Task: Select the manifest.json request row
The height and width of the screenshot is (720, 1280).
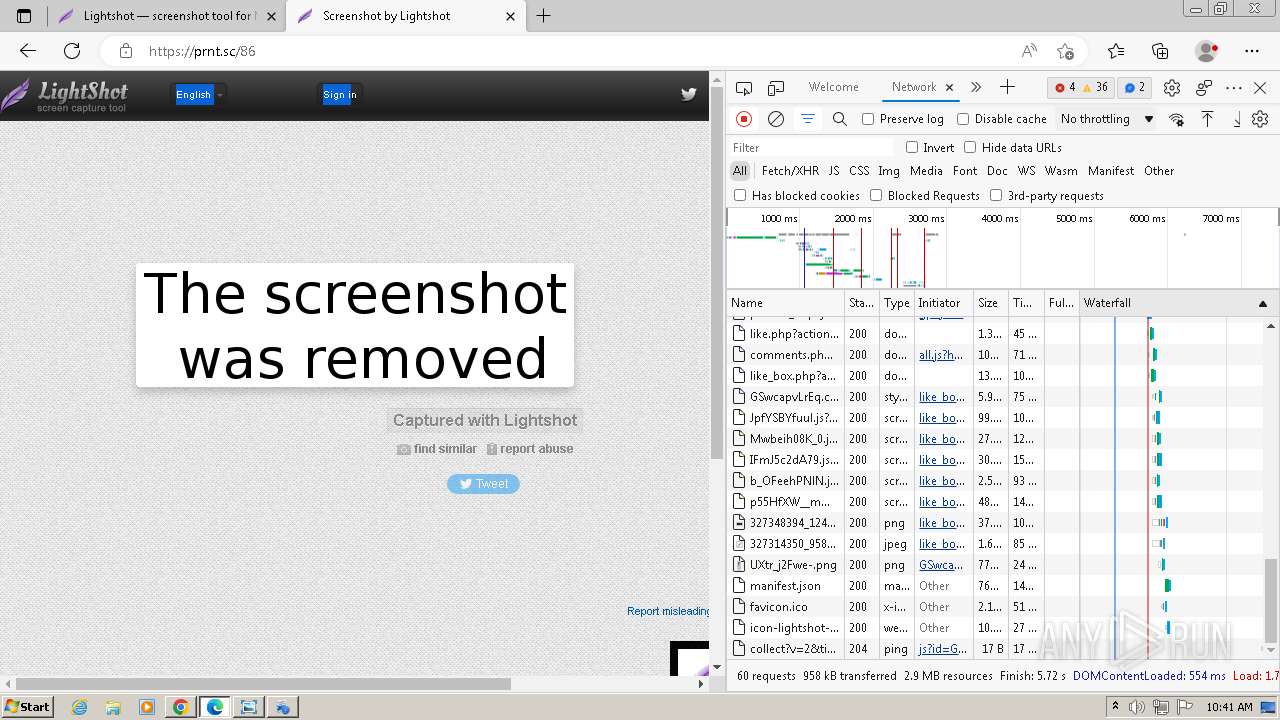Action: tap(995, 586)
